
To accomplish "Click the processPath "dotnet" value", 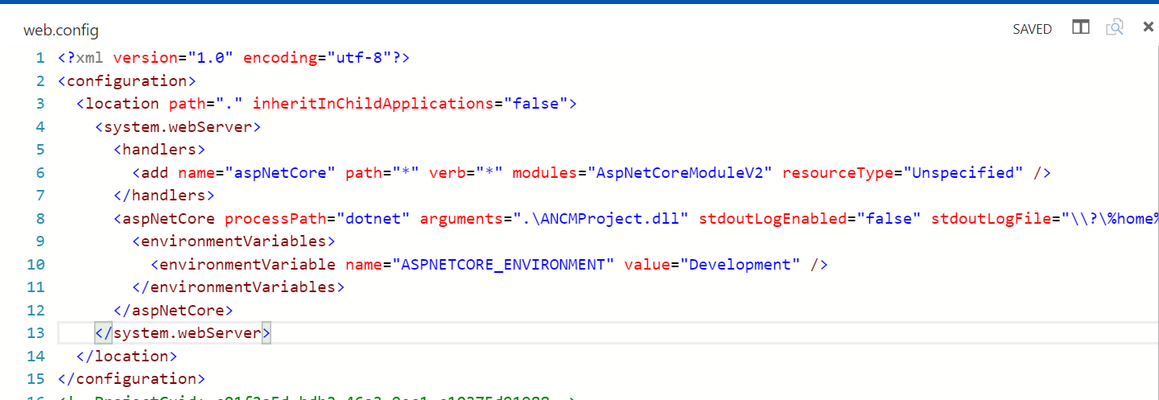I will point(374,218).
